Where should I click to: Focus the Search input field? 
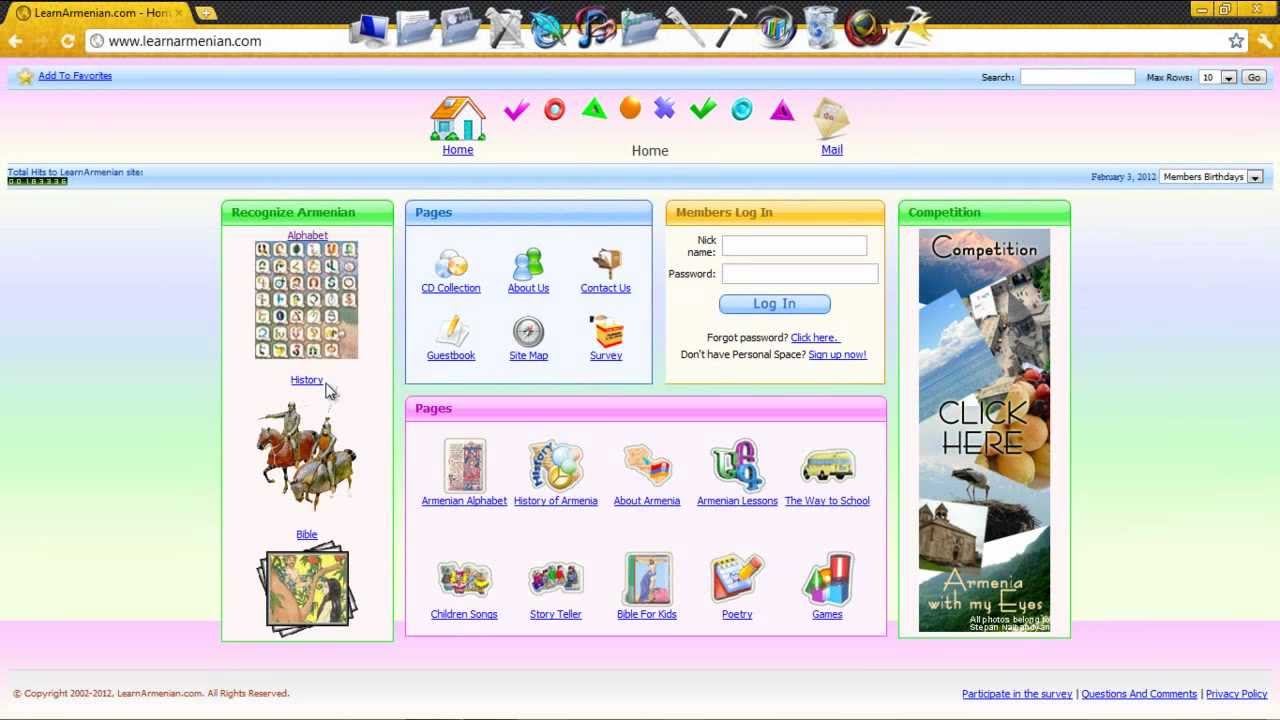click(x=1077, y=77)
